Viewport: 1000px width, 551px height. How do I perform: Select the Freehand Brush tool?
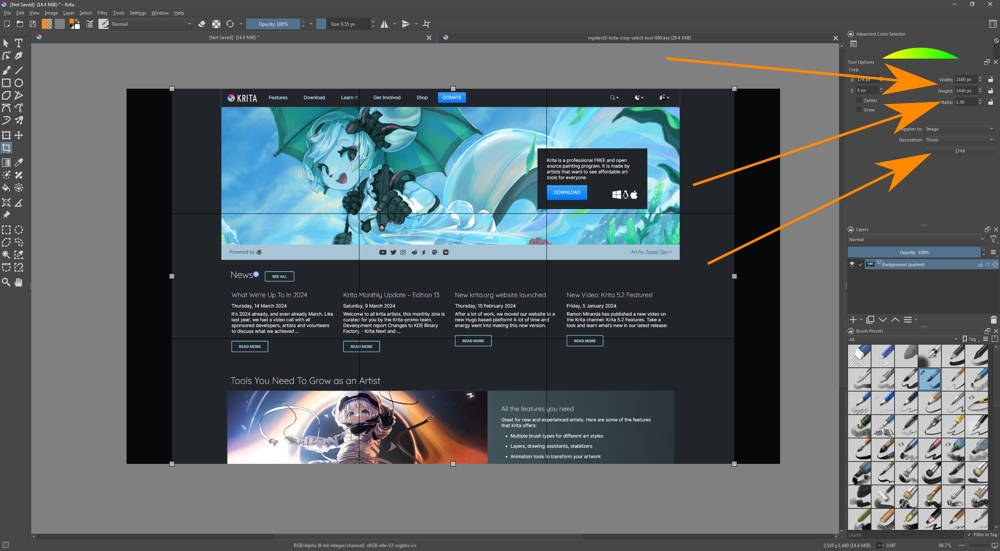pos(6,70)
